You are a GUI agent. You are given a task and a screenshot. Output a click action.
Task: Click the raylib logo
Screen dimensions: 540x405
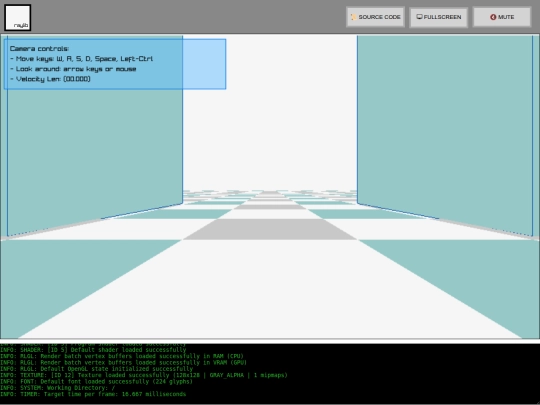click(18, 18)
